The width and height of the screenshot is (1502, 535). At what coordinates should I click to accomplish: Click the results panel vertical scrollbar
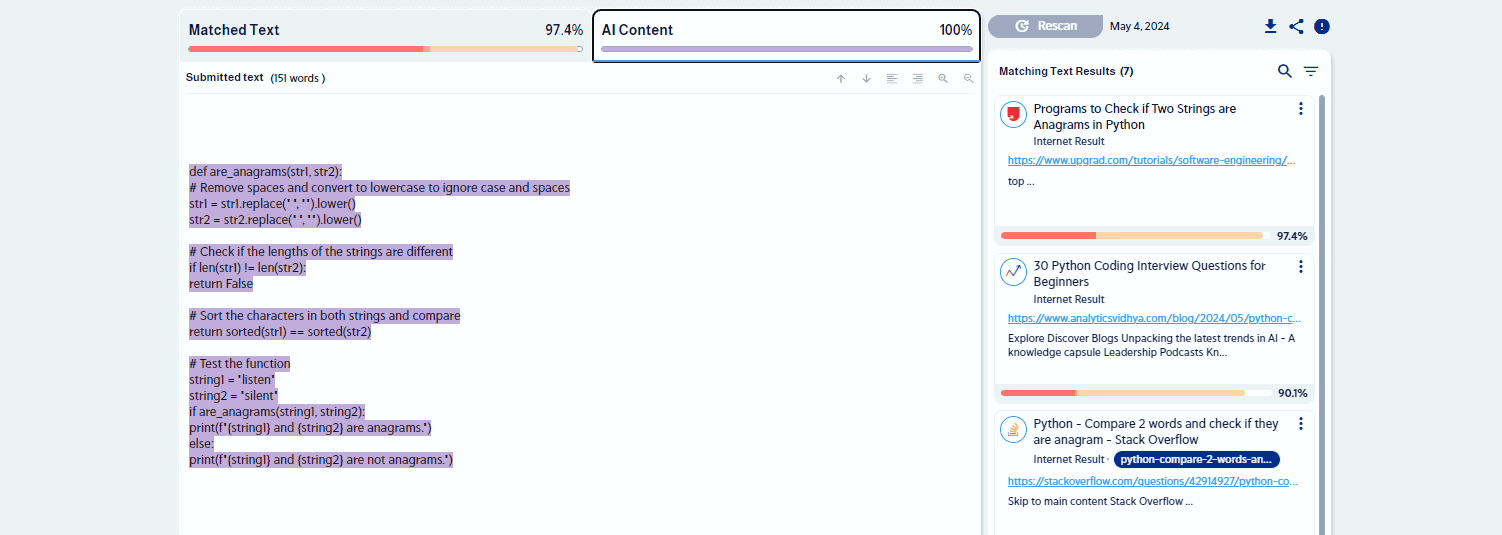[x=1321, y=300]
